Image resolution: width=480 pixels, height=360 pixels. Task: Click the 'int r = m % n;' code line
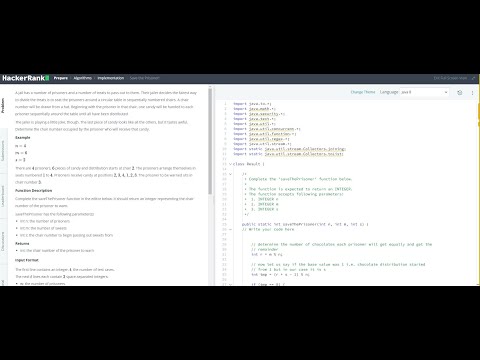[x=267, y=254]
